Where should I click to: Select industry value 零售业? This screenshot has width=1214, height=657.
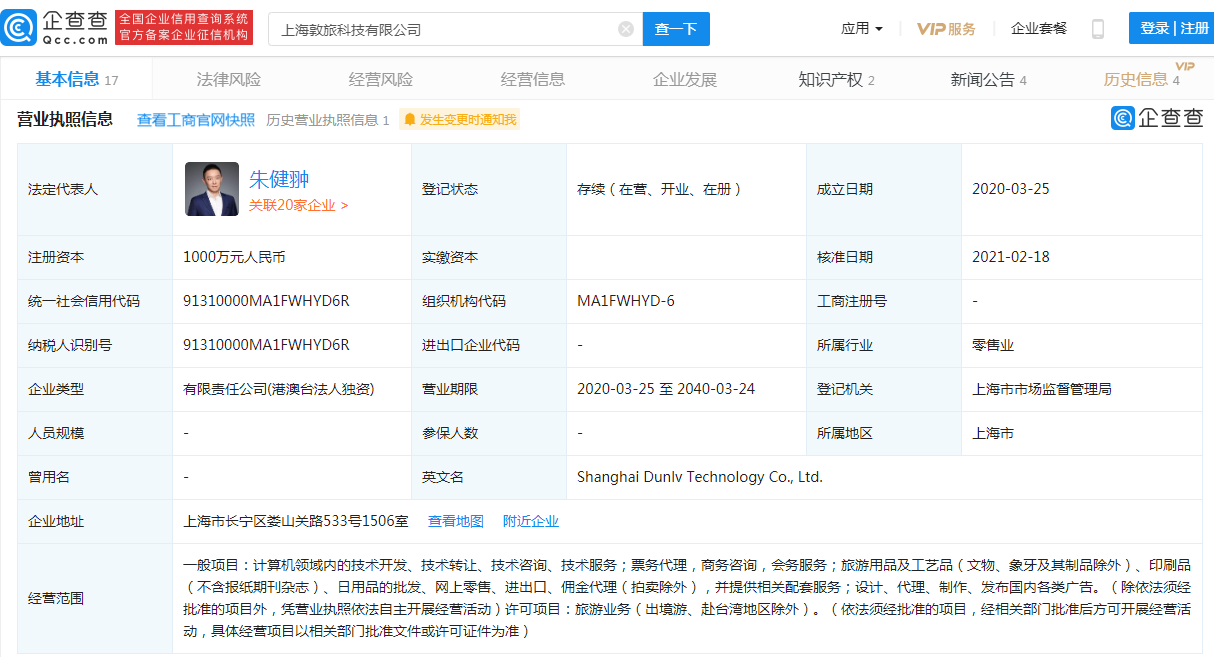(x=993, y=345)
